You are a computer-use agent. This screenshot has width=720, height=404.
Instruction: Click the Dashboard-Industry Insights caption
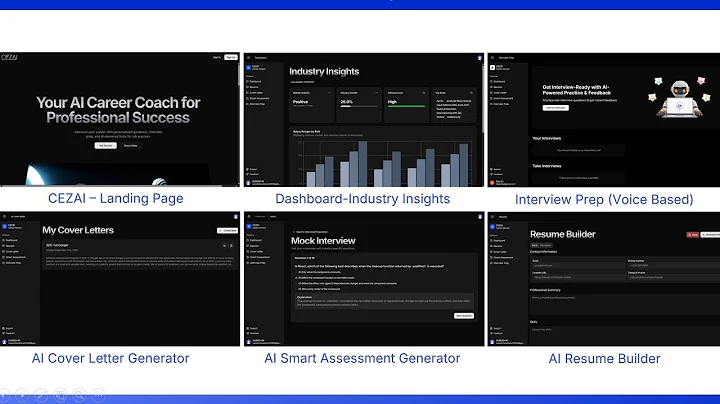[362, 199]
